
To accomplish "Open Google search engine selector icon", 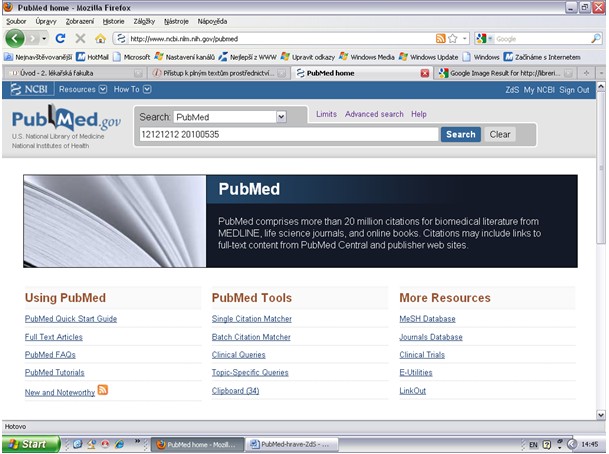I will pyautogui.click(x=482, y=38).
